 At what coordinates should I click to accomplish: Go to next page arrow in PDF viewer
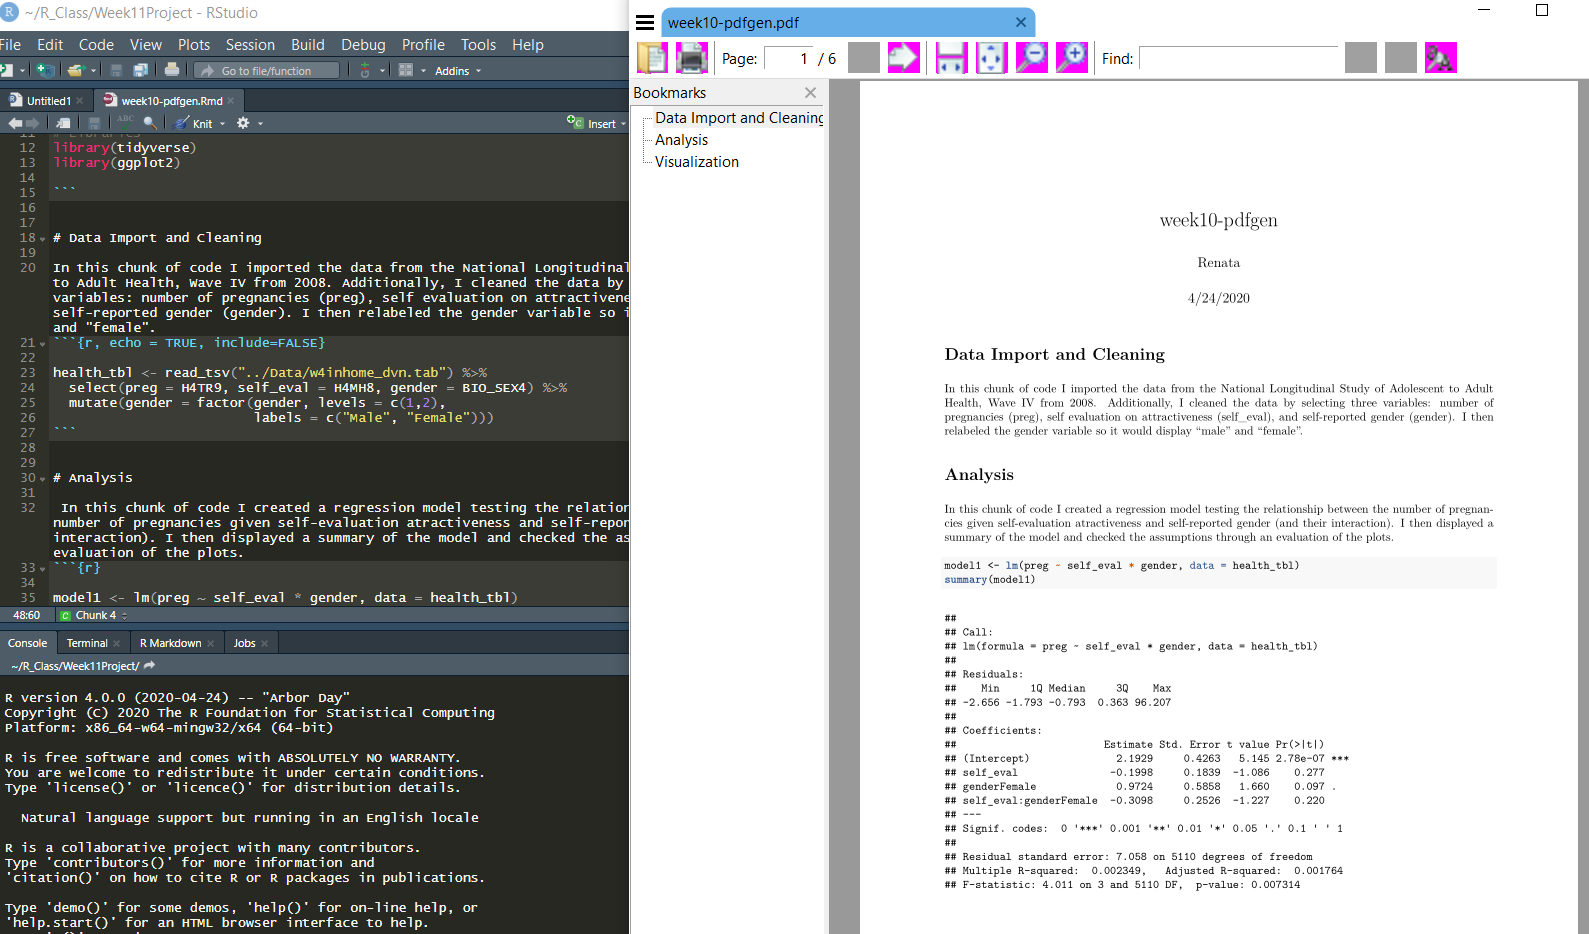pyautogui.click(x=903, y=58)
